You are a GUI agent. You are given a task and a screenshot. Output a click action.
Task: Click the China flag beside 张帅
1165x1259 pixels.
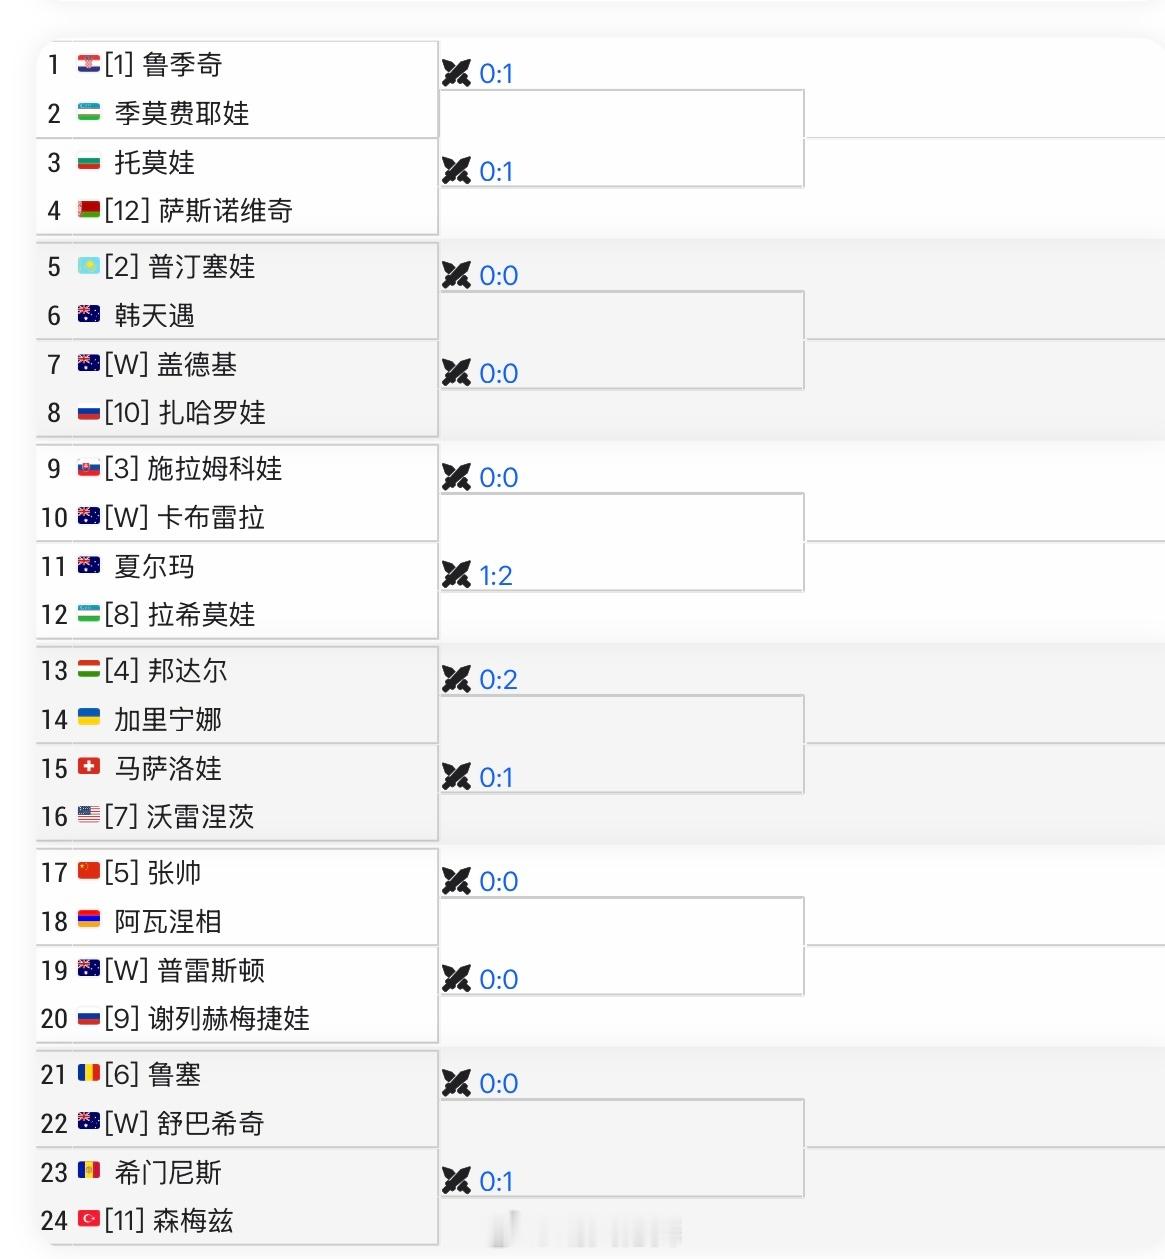click(88, 872)
